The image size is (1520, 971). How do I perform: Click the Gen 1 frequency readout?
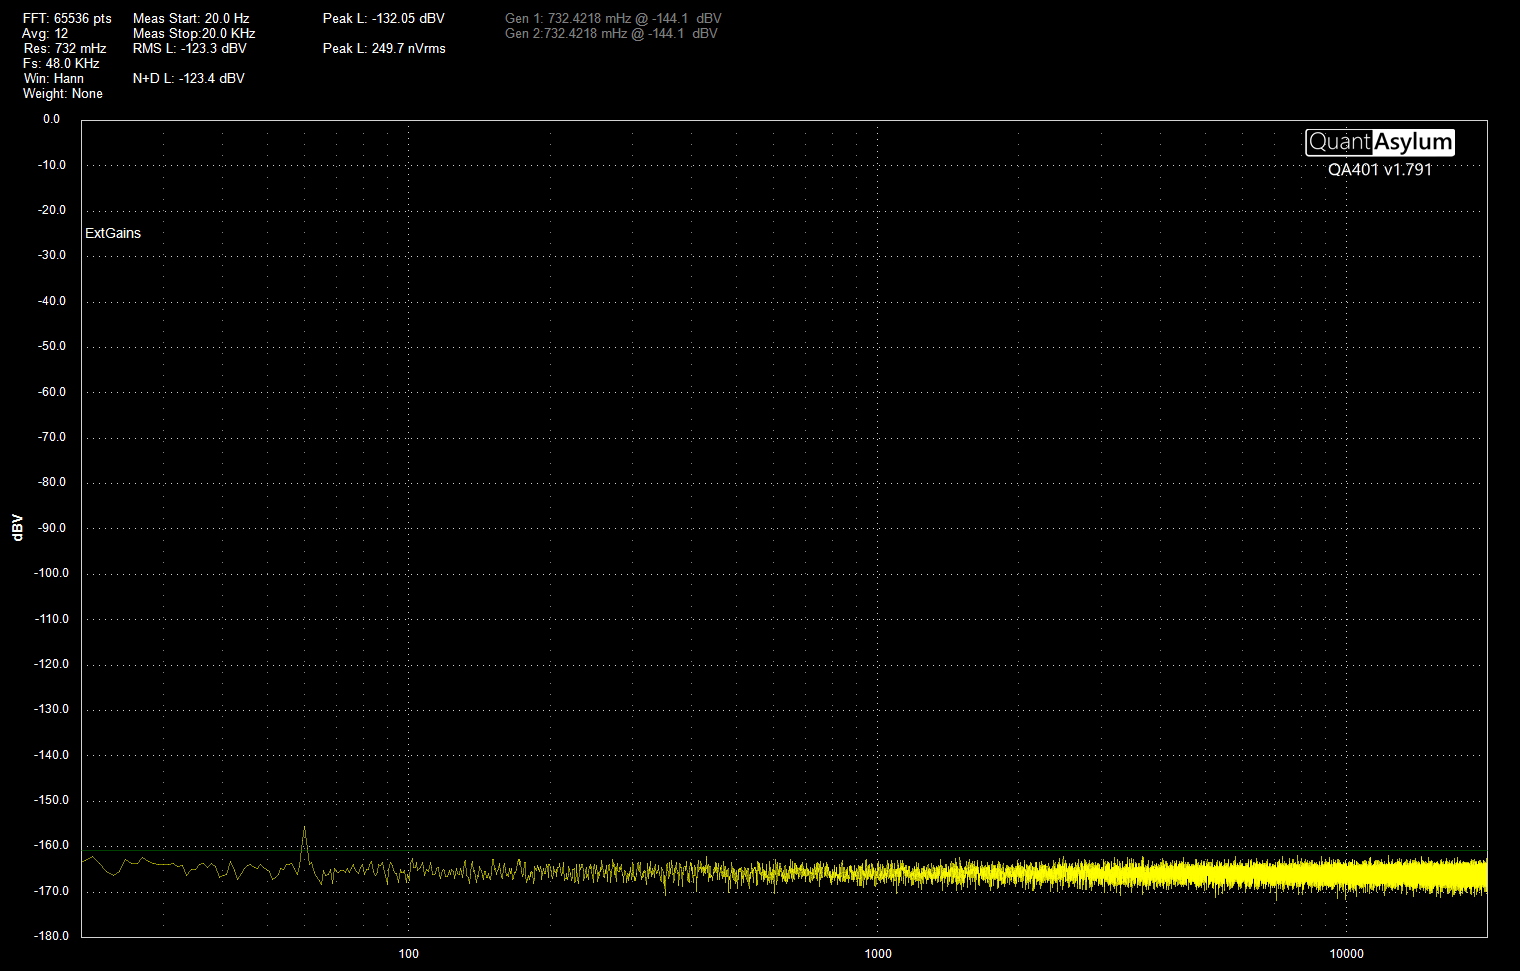[x=613, y=19]
